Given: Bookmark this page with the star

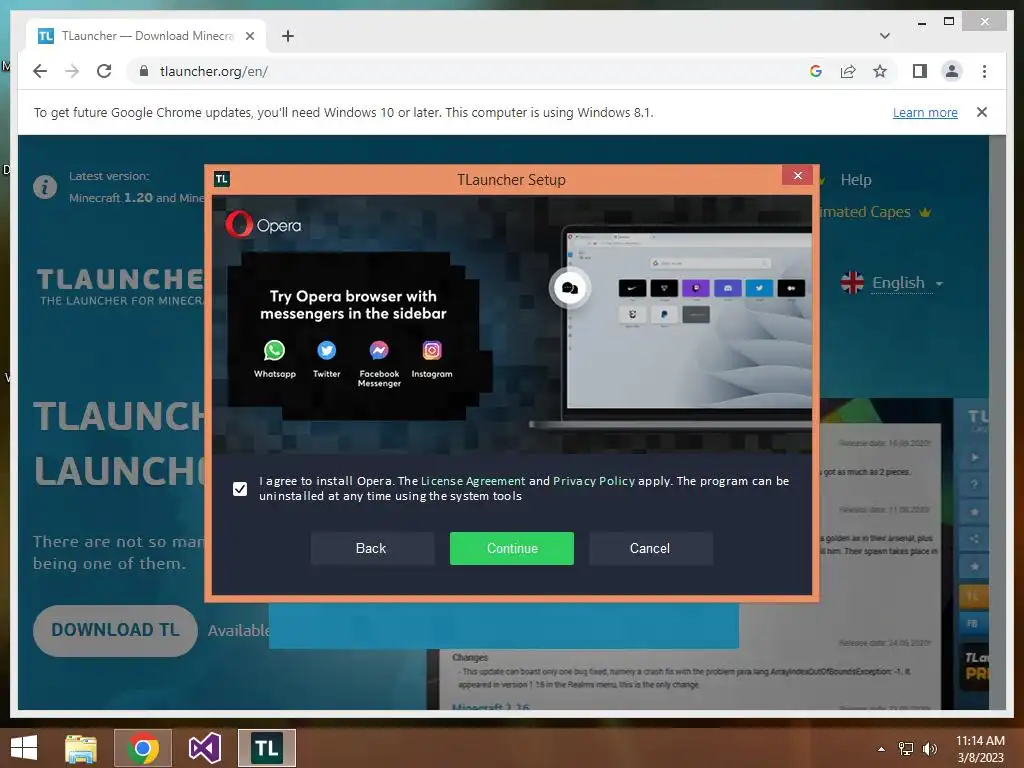Looking at the screenshot, I should (880, 71).
